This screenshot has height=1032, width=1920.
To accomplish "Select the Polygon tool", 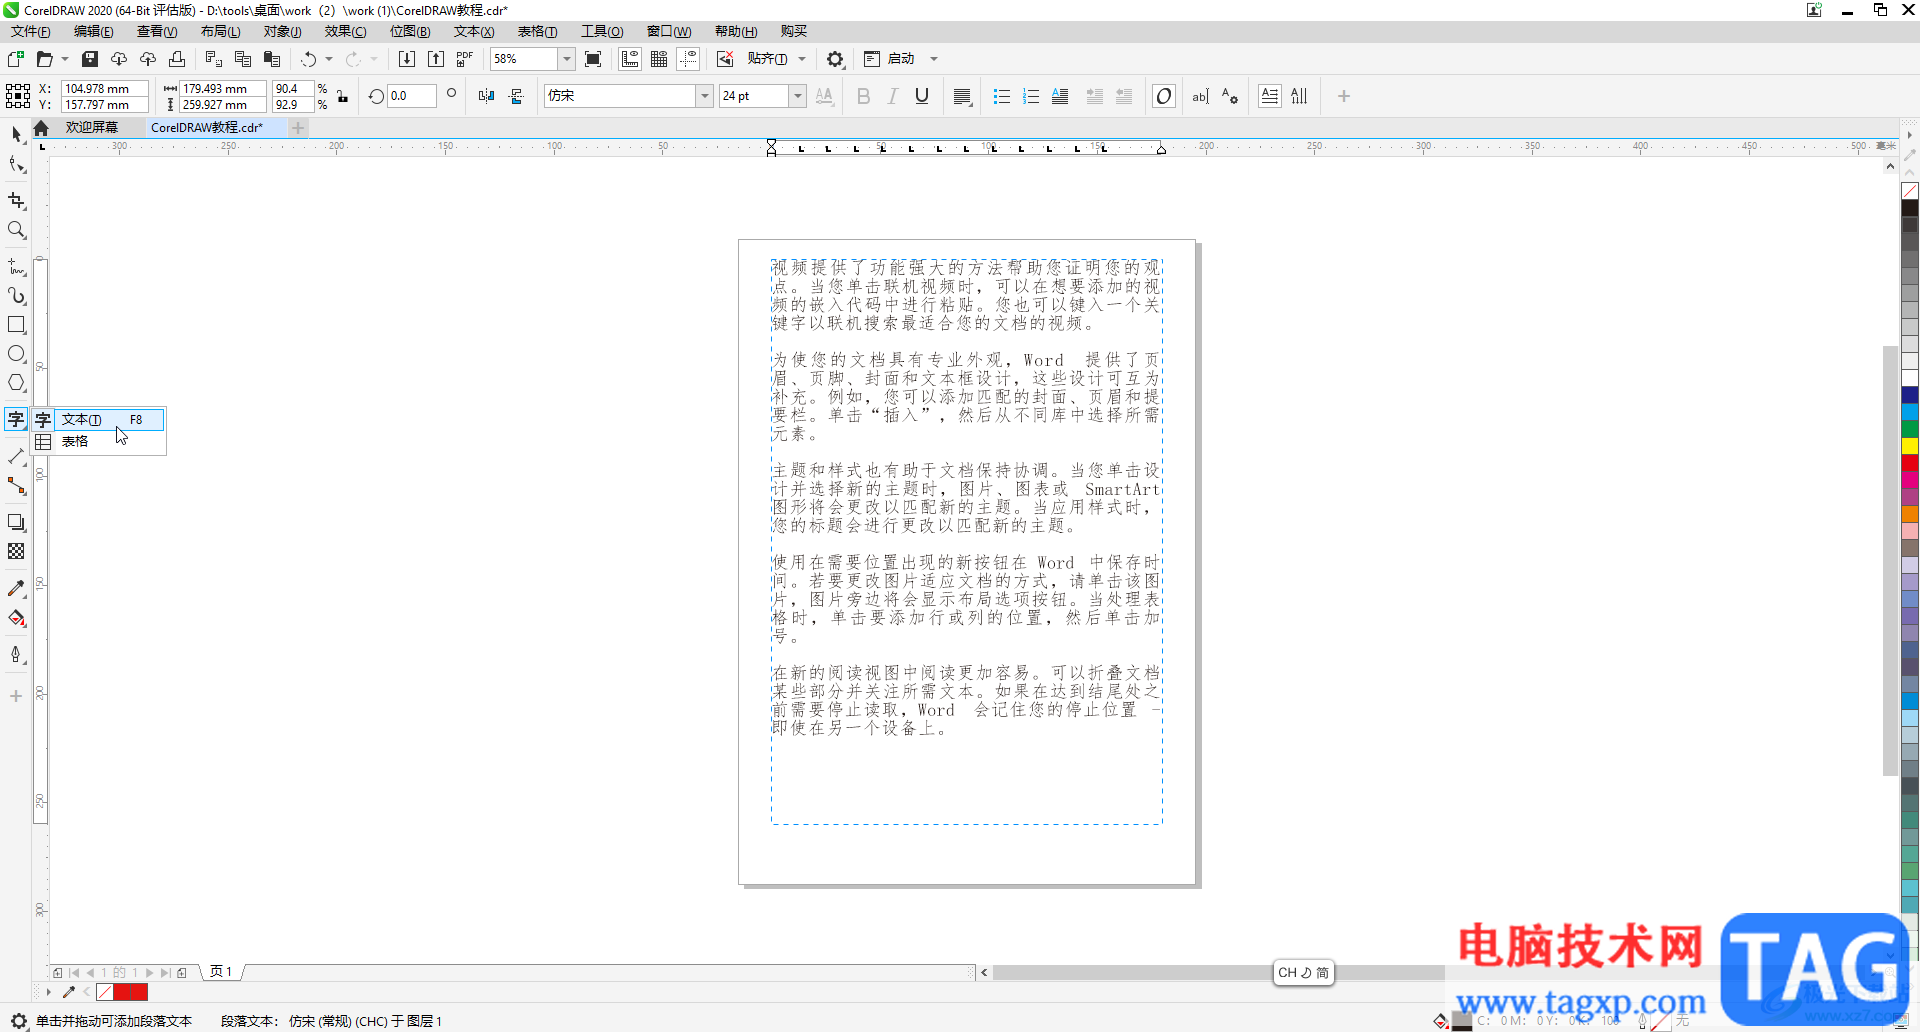I will coord(16,383).
